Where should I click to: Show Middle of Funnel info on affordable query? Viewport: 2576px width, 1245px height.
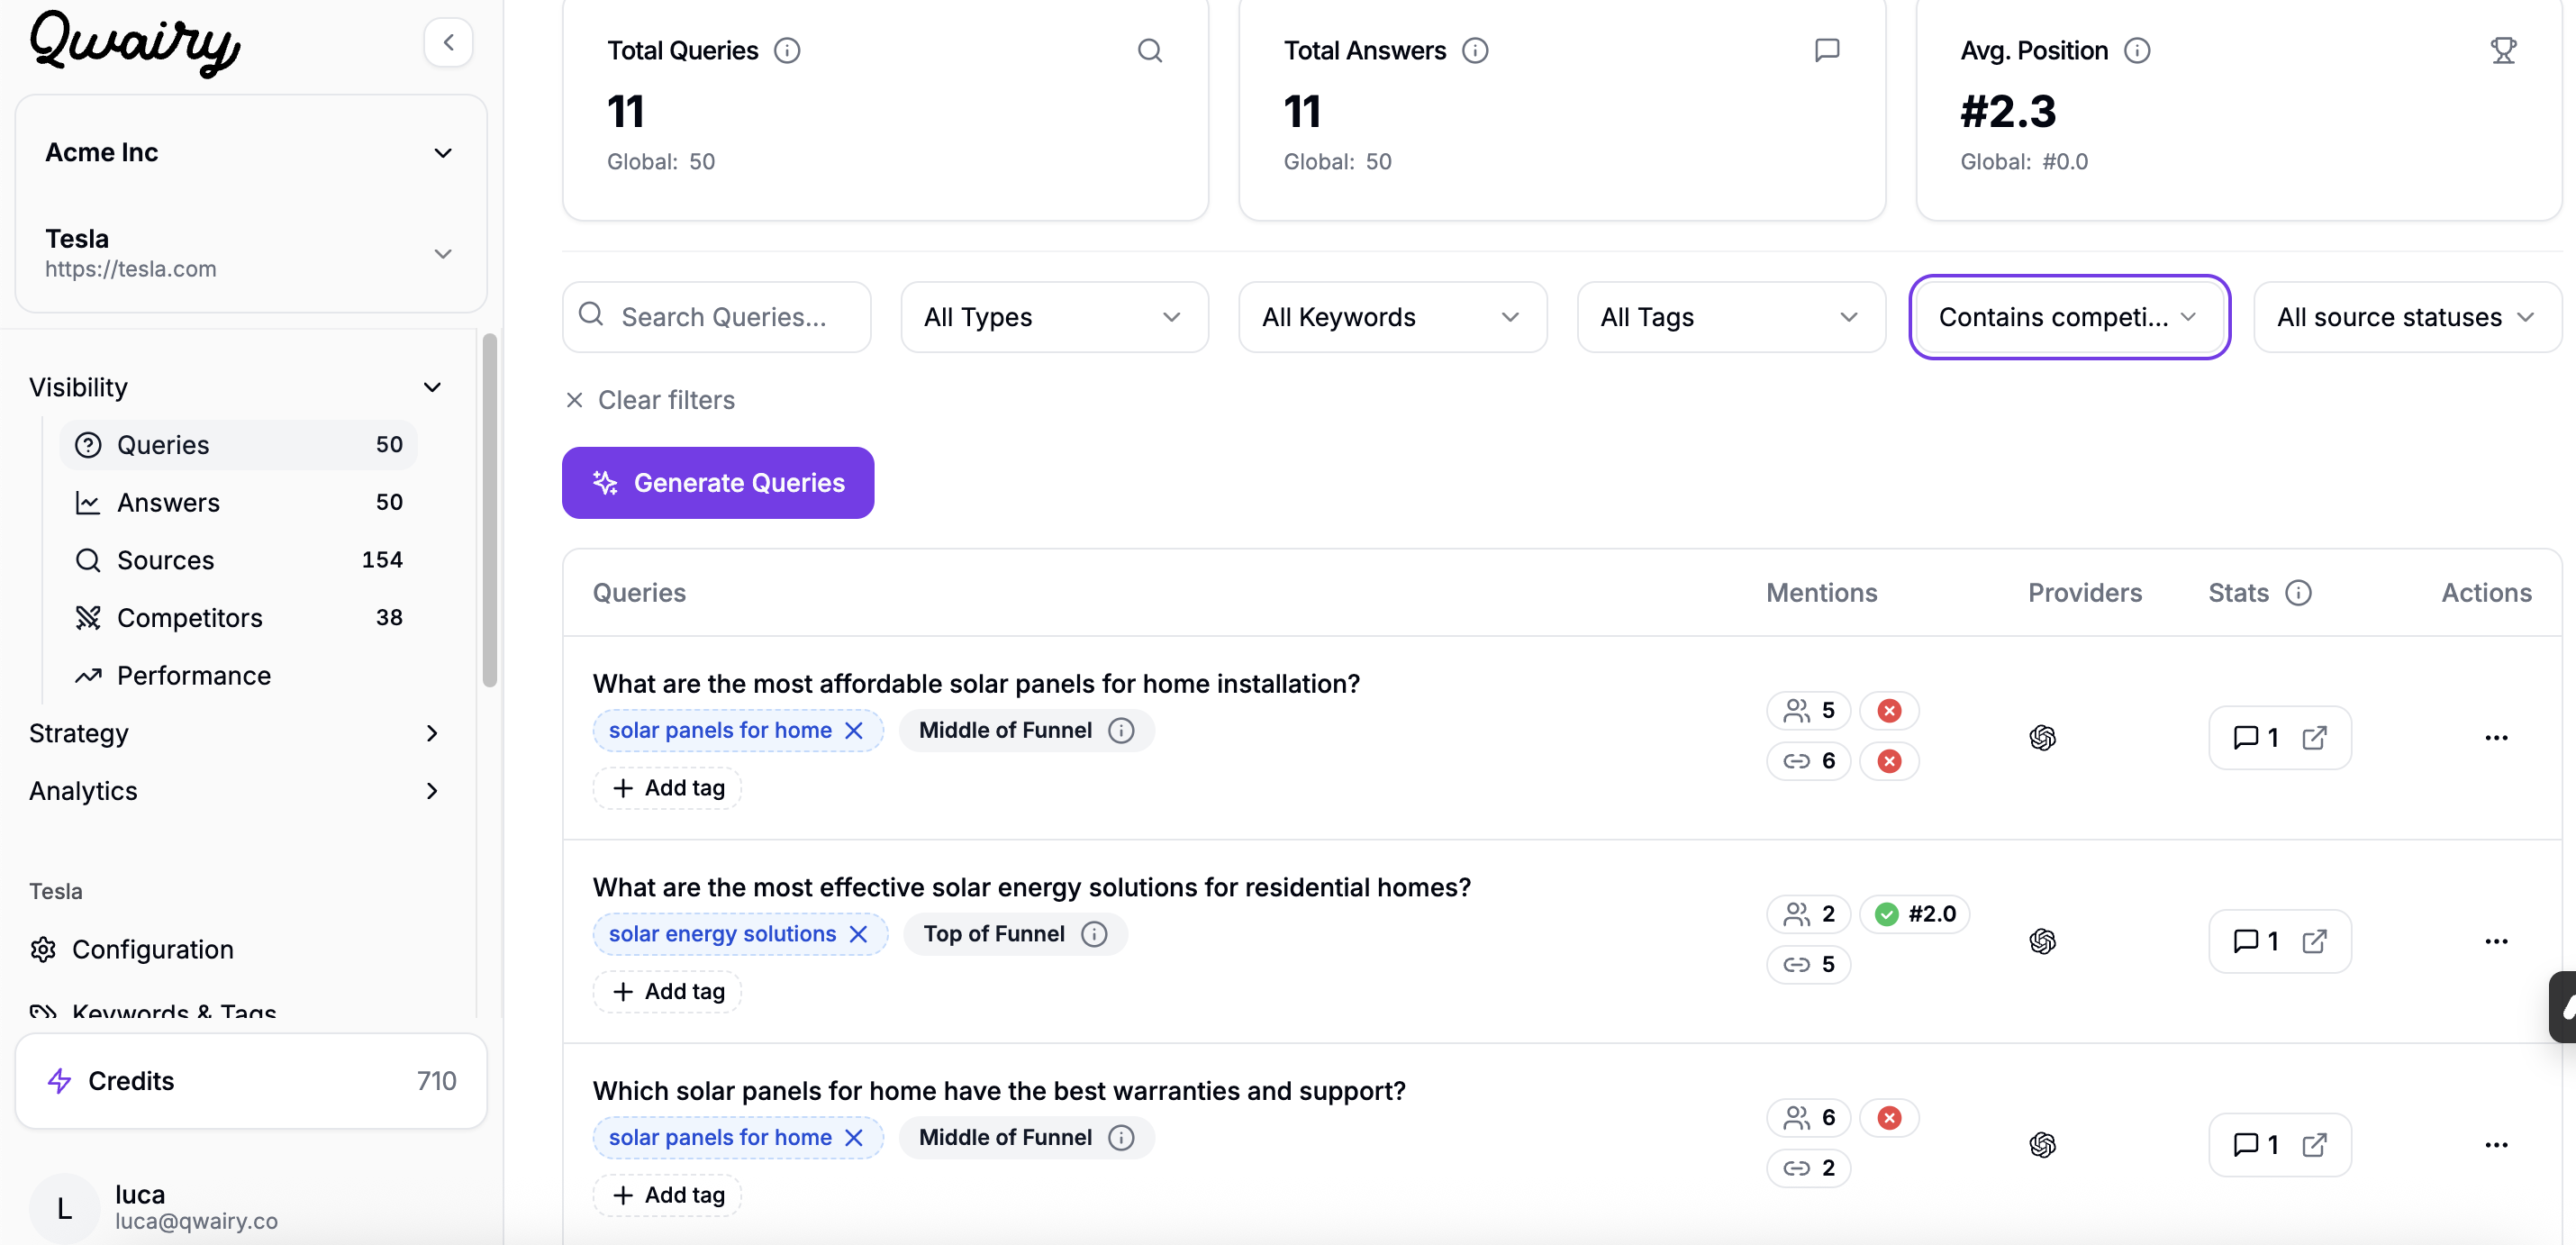click(x=1121, y=730)
